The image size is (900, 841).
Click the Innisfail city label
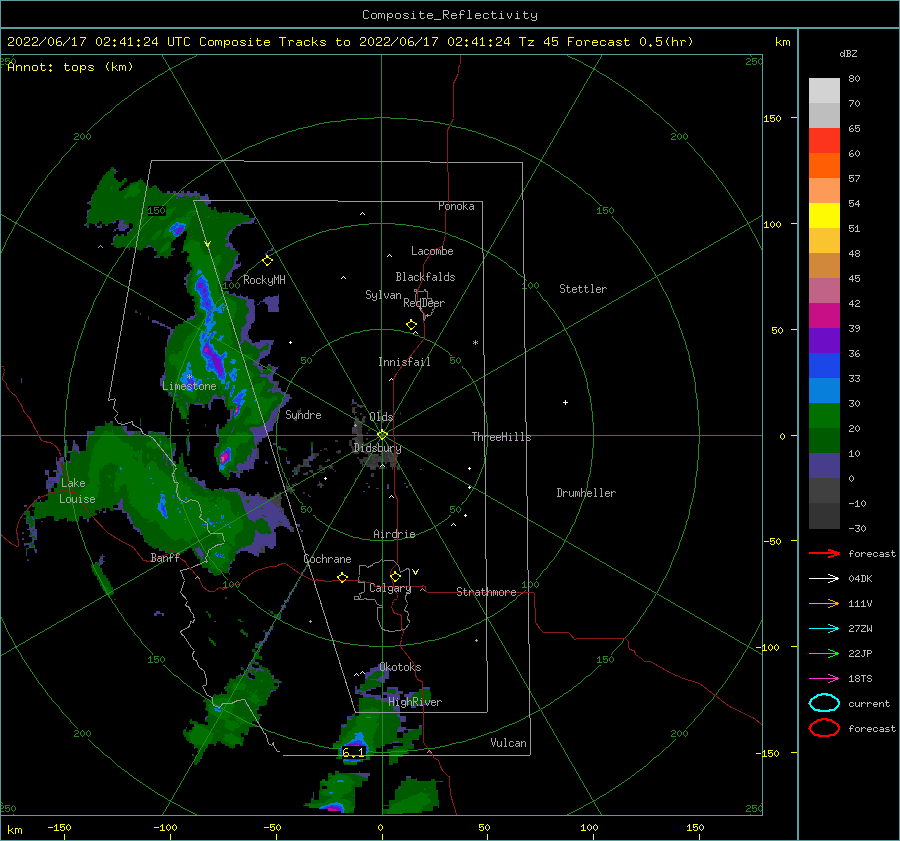(x=404, y=362)
